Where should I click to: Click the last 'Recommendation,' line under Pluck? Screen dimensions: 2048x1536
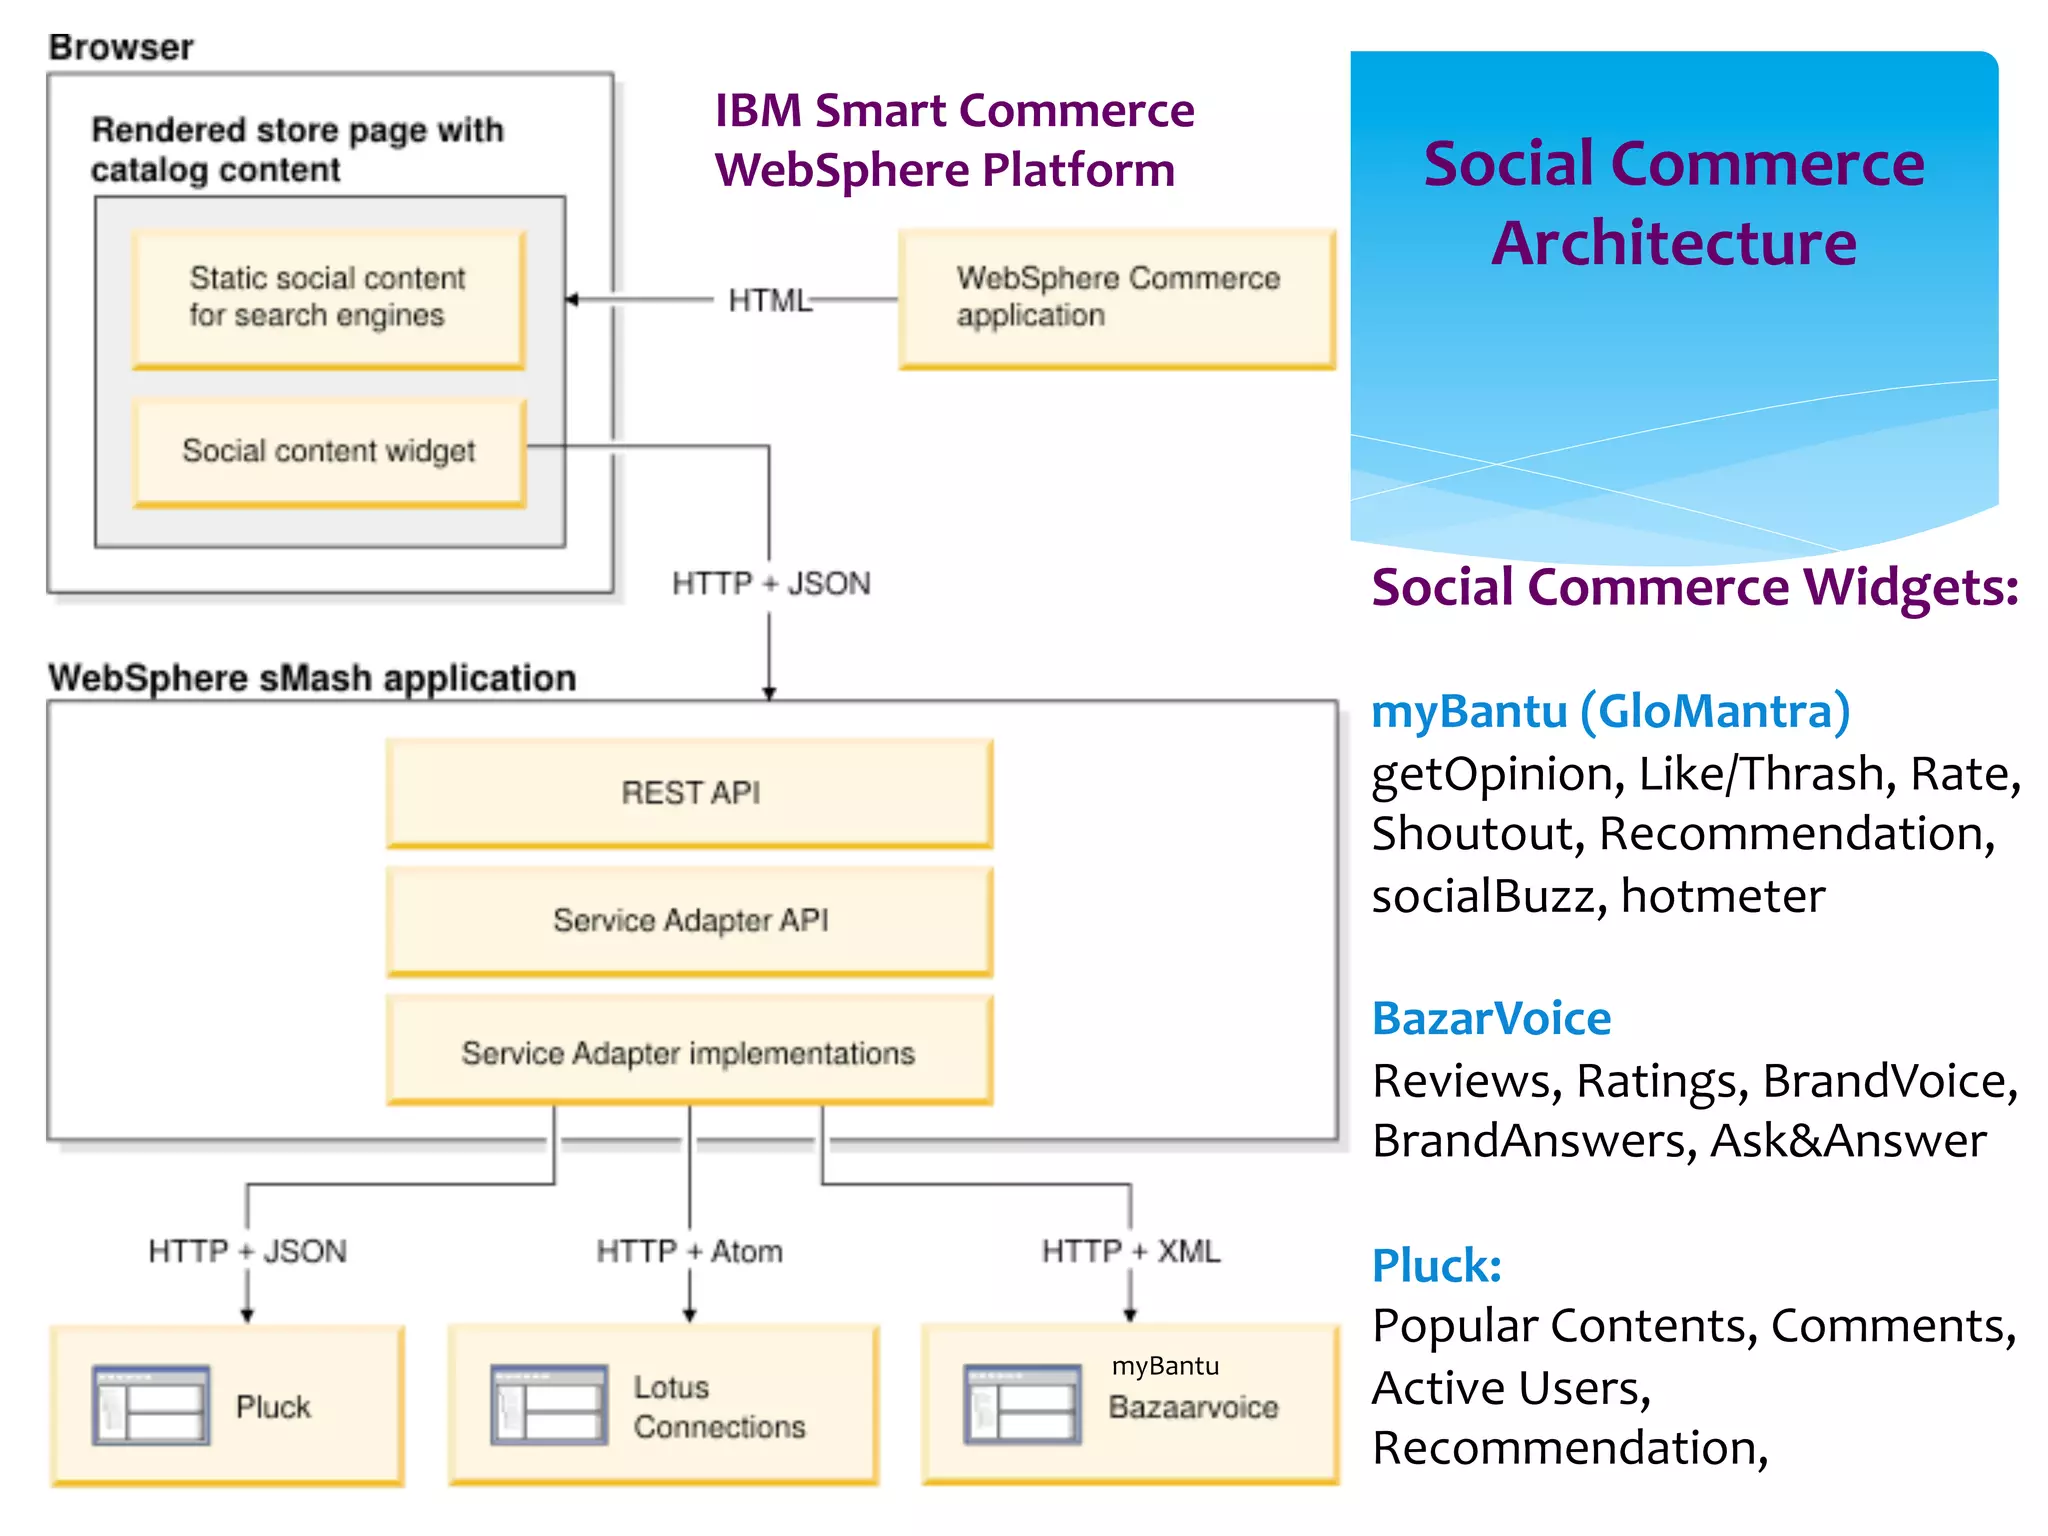[x=1570, y=1449]
